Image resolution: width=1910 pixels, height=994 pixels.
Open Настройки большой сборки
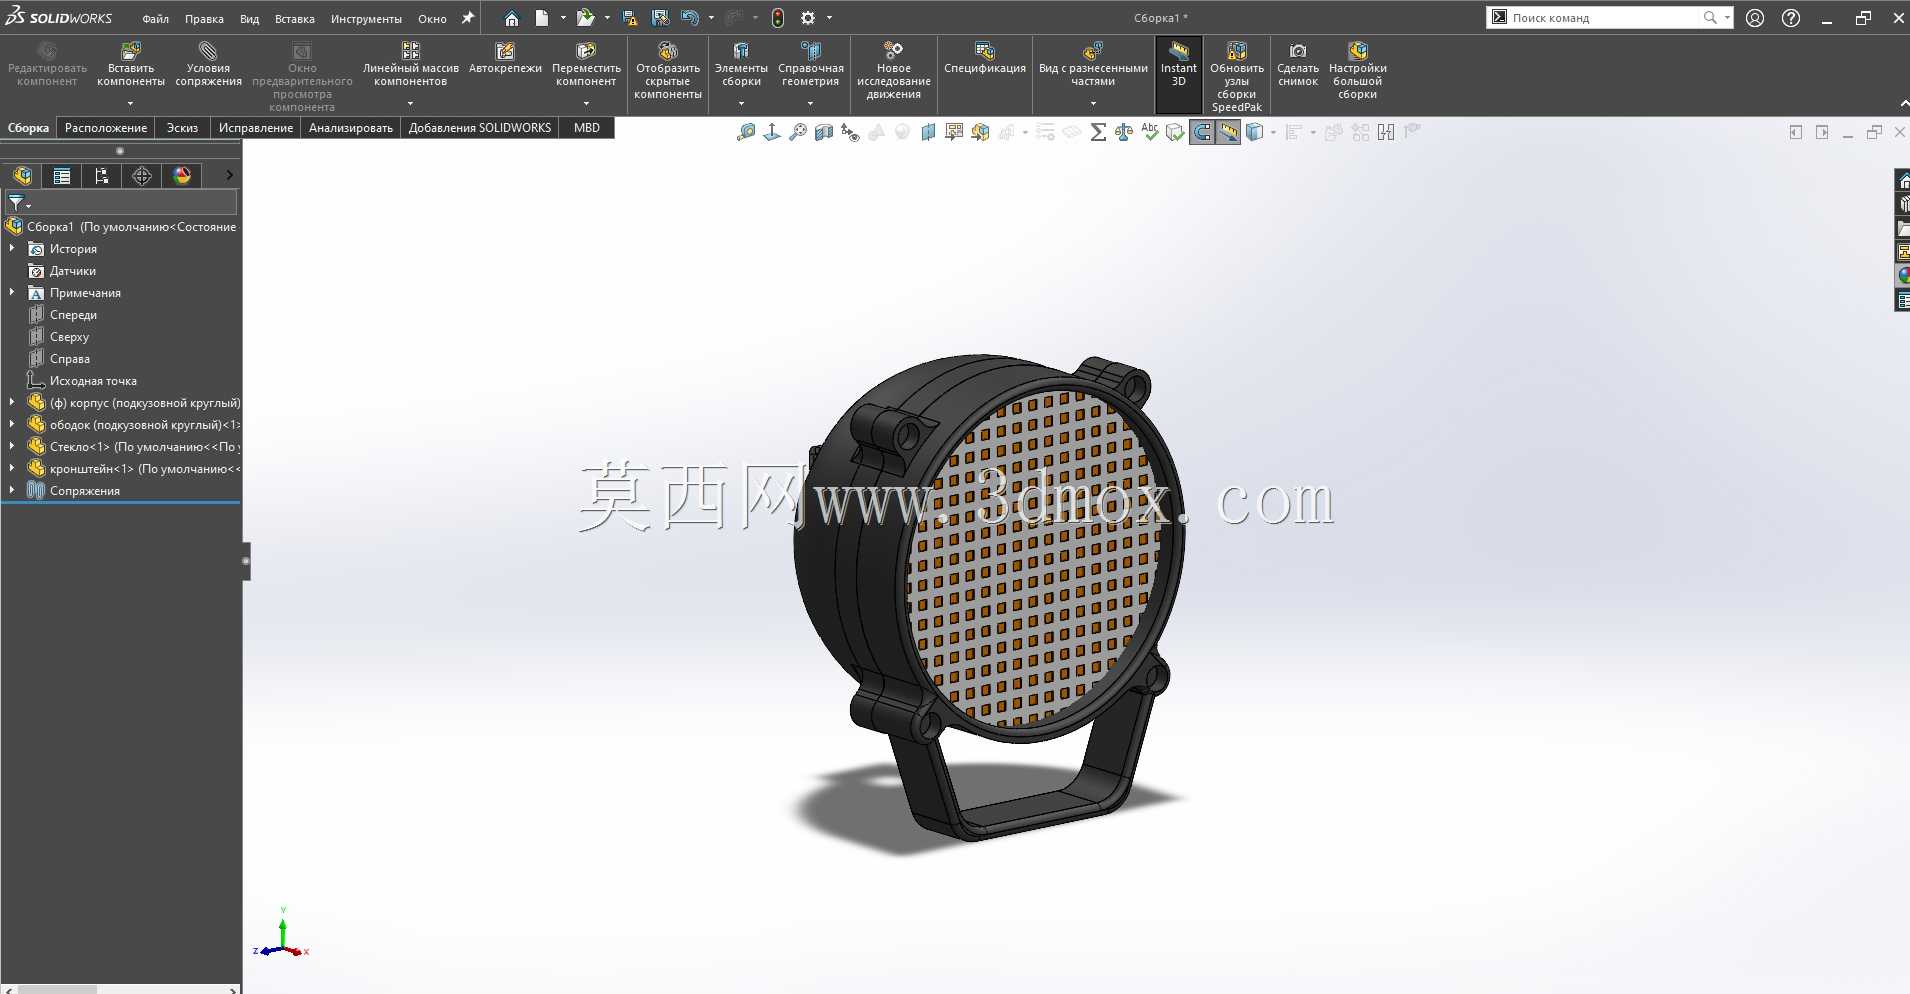(x=1357, y=71)
